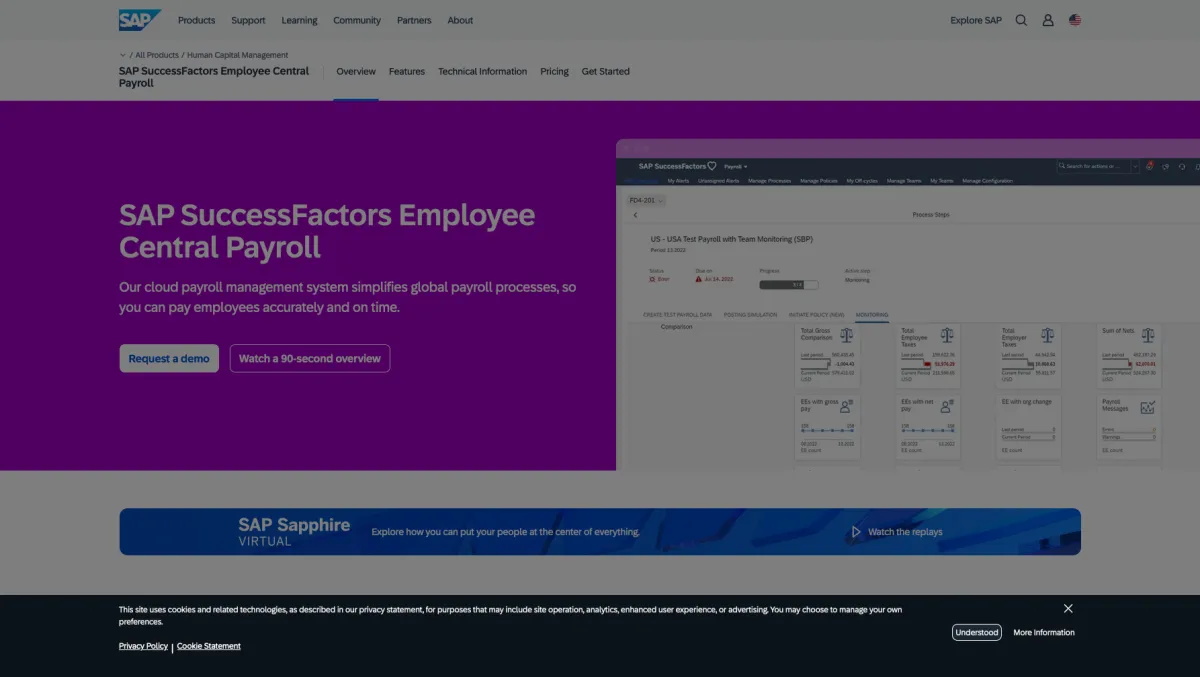
Task: Click the back arrow beside Process Steps
Action: pyautogui.click(x=635, y=215)
